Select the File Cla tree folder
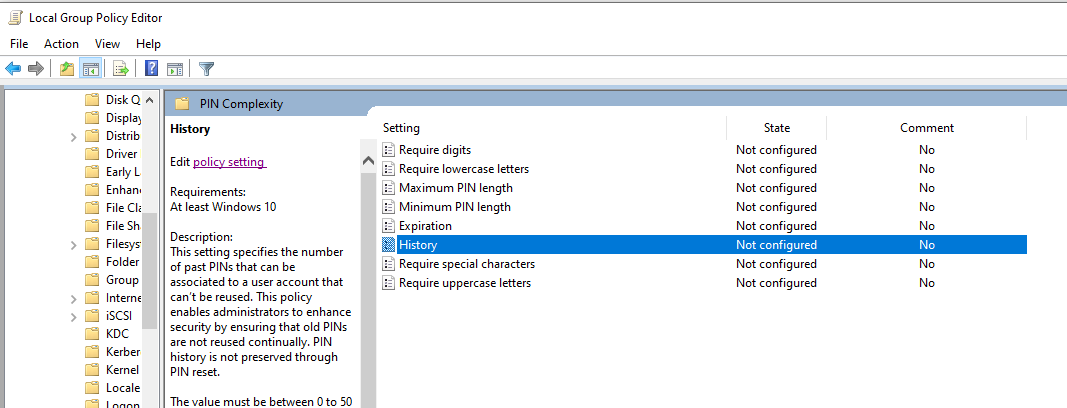 coord(124,208)
